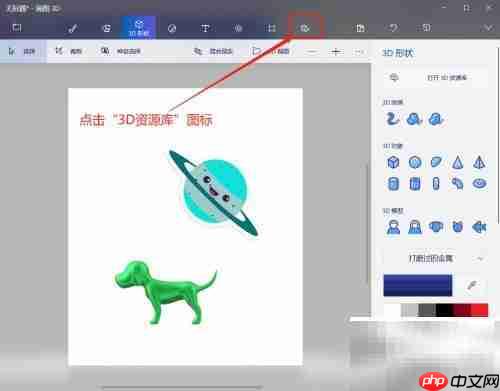The height and width of the screenshot is (391, 500).
Task: Select the Dog 3D model icon
Action: 436,227
